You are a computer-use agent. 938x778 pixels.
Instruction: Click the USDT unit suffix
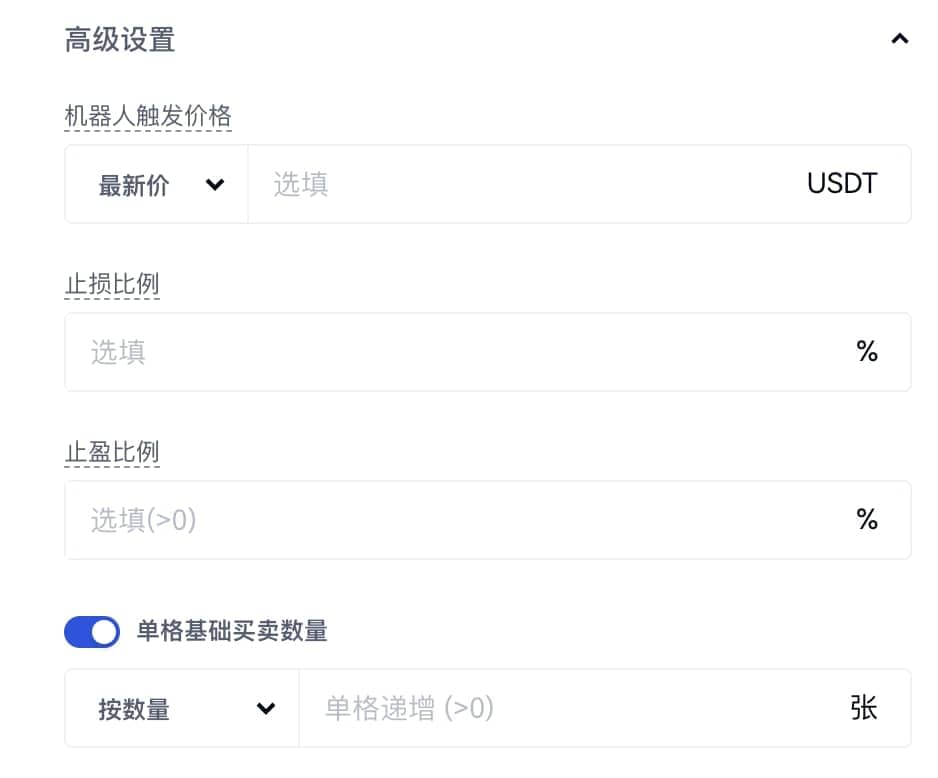(x=842, y=184)
